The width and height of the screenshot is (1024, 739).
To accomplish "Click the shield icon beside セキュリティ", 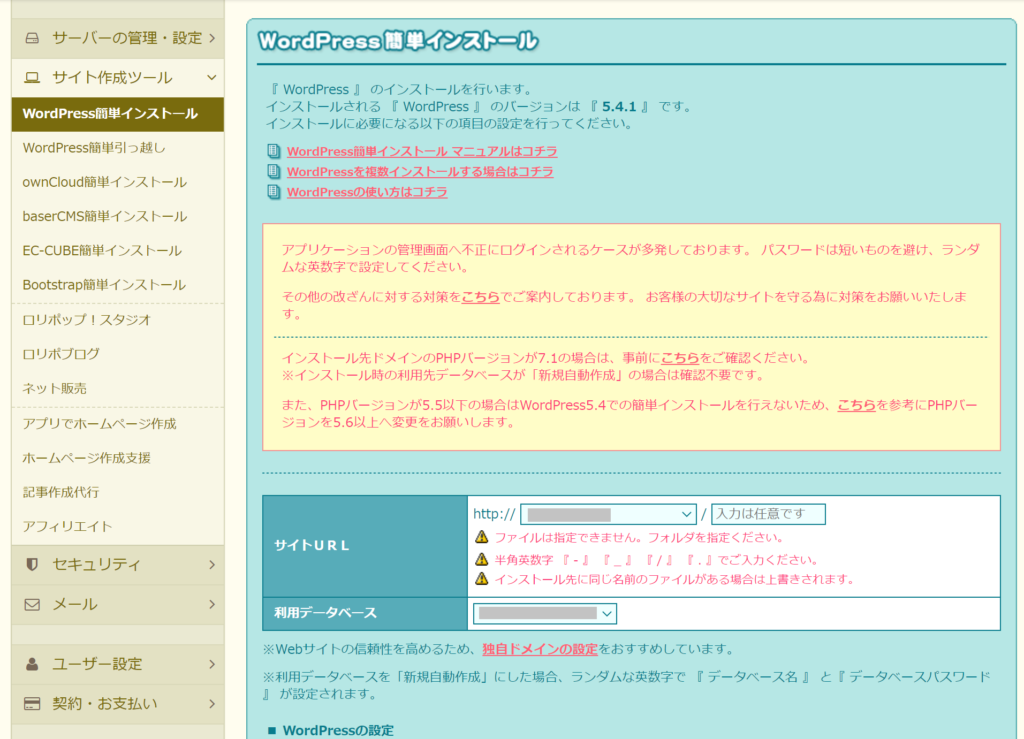I will click(32, 564).
